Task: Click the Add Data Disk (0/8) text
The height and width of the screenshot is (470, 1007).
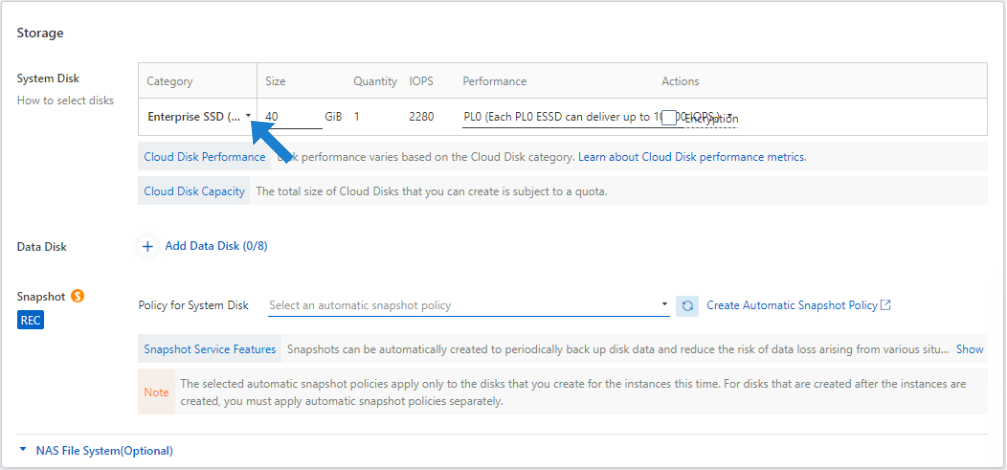Action: coord(216,246)
